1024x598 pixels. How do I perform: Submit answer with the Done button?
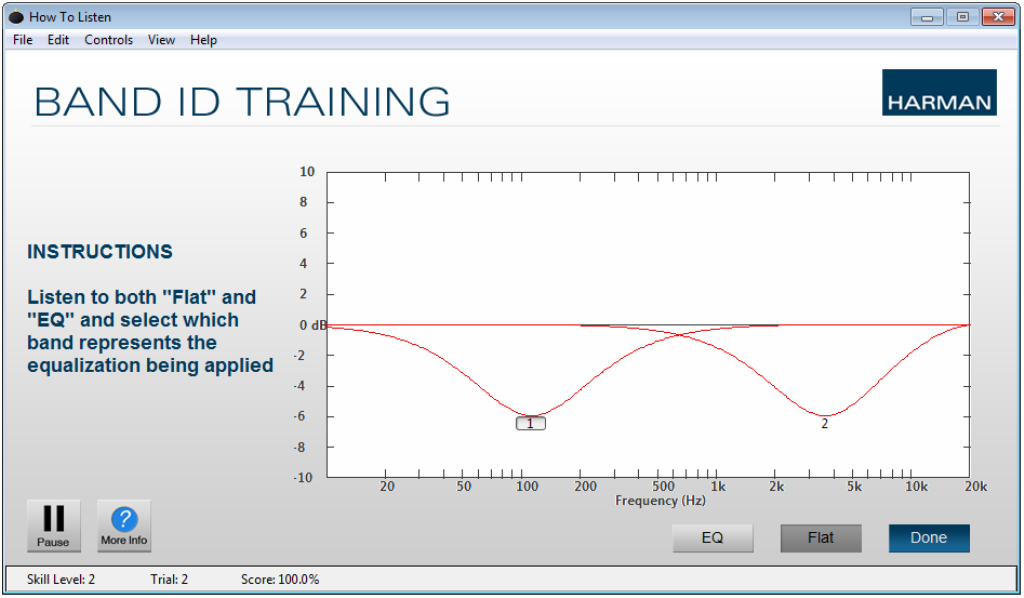coord(928,538)
